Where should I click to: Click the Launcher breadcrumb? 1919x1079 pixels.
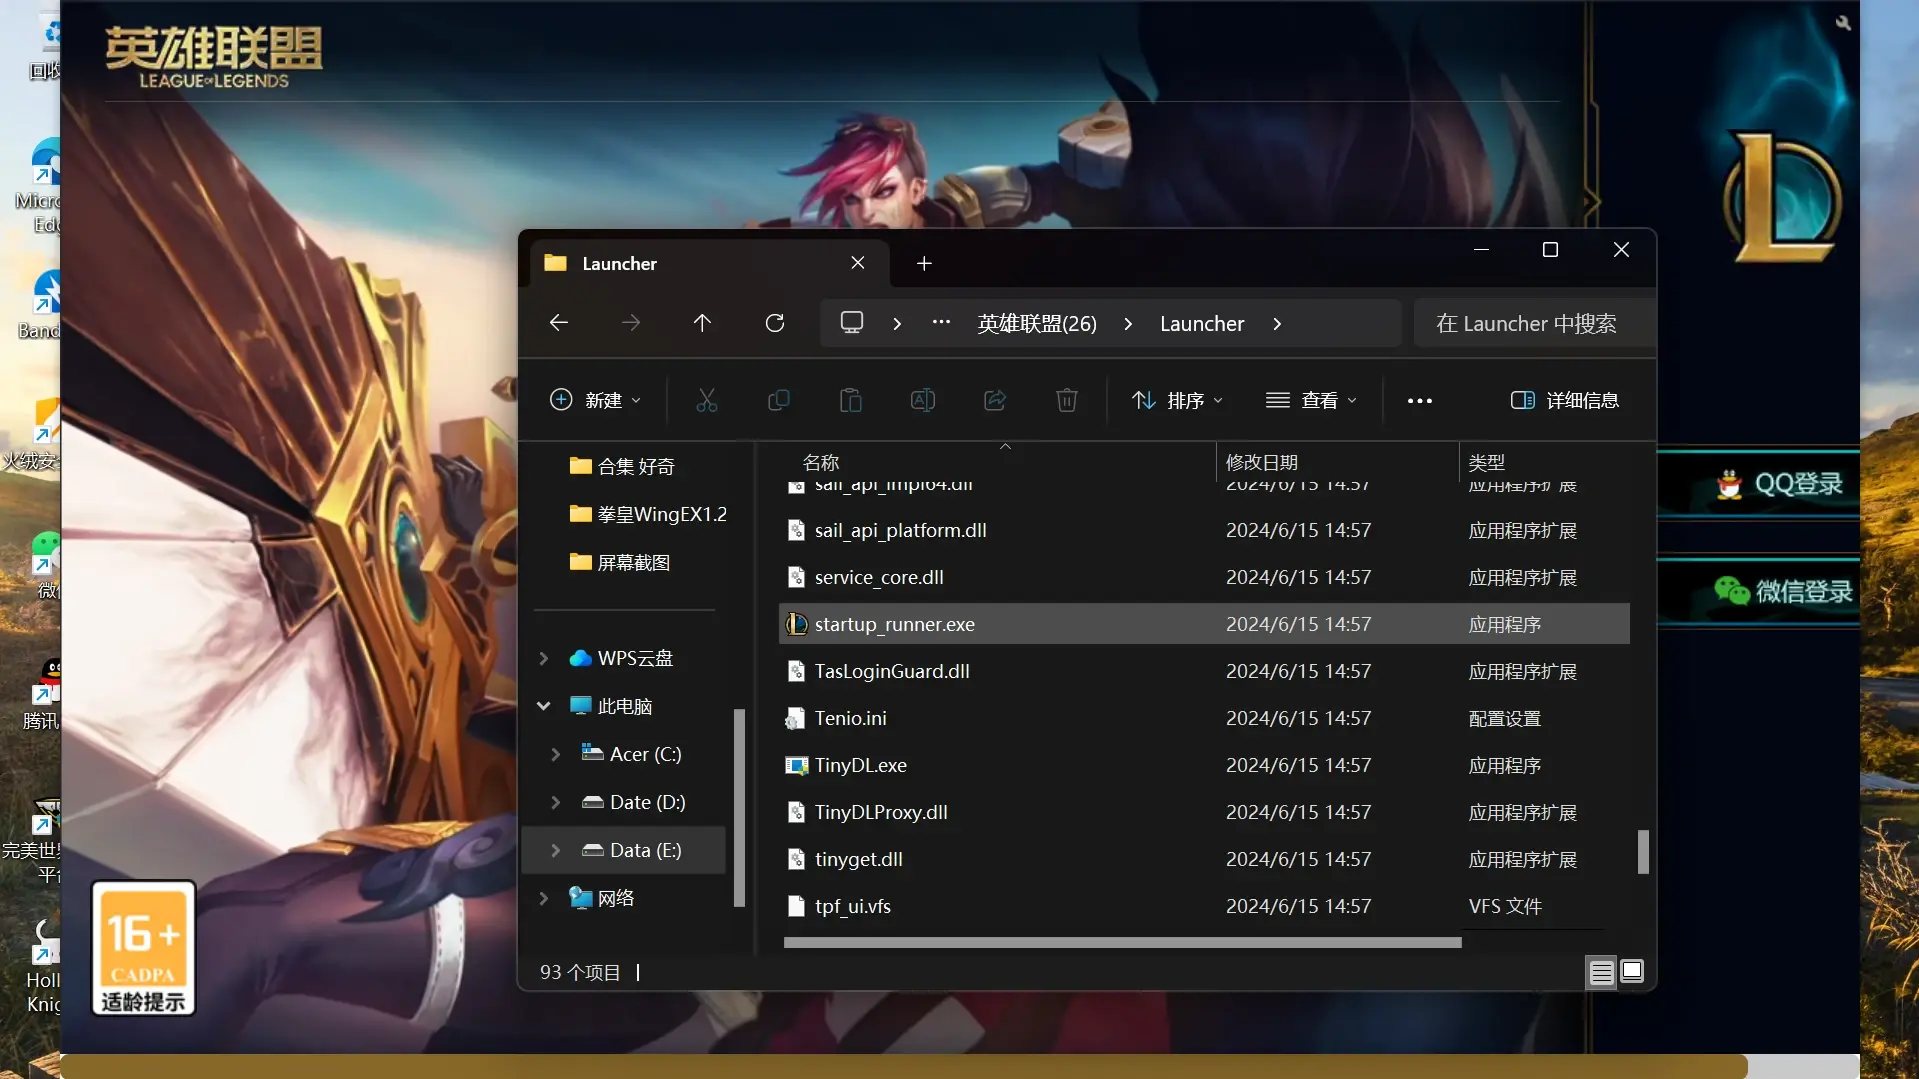tap(1202, 323)
